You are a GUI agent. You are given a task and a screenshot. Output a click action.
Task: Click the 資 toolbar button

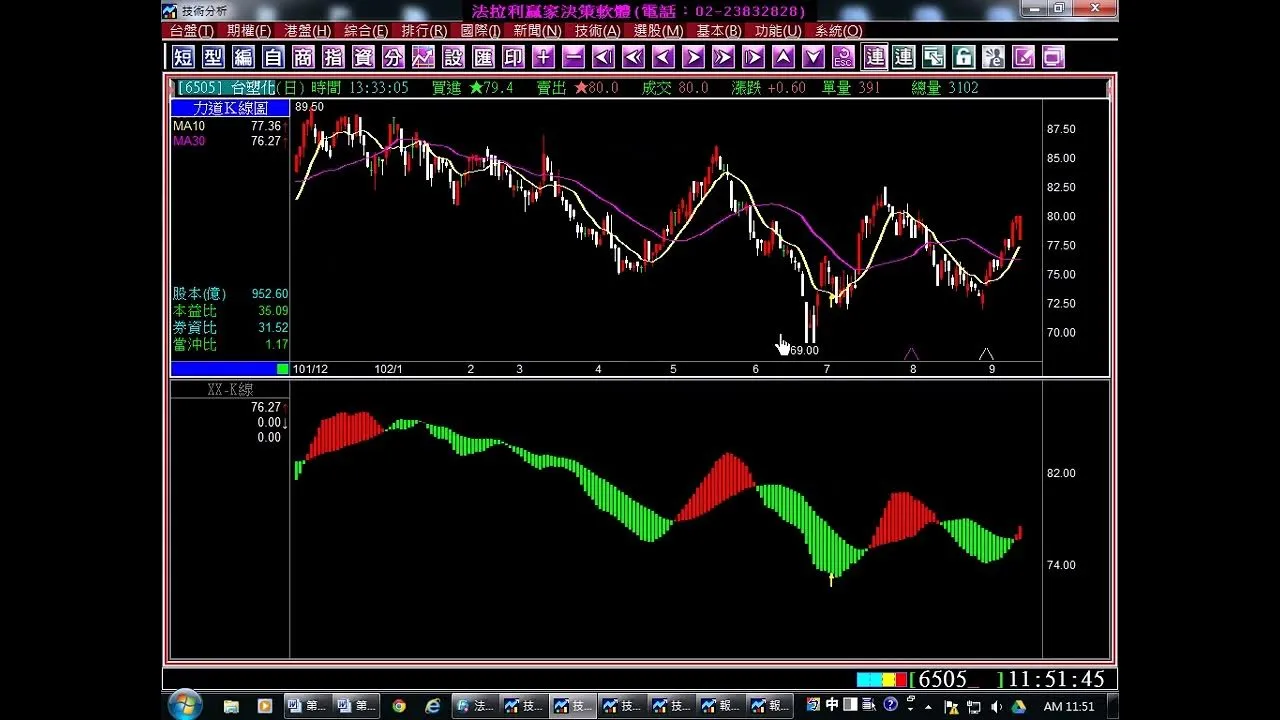tap(363, 57)
